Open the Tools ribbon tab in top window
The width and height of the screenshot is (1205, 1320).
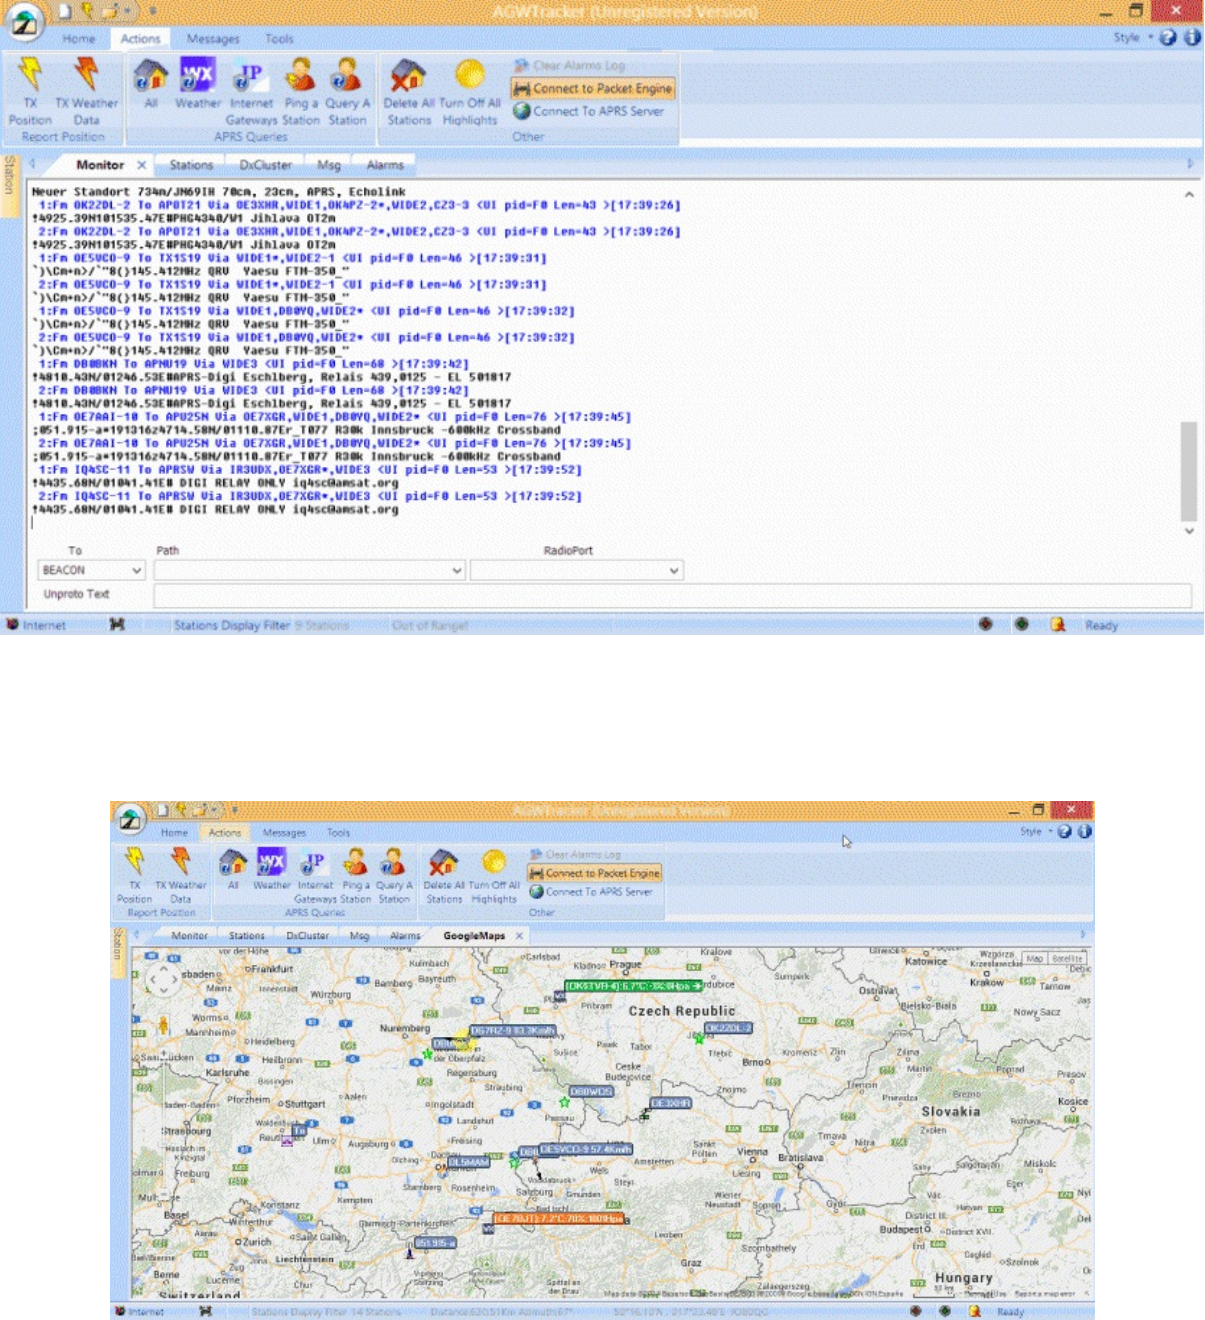(x=279, y=39)
